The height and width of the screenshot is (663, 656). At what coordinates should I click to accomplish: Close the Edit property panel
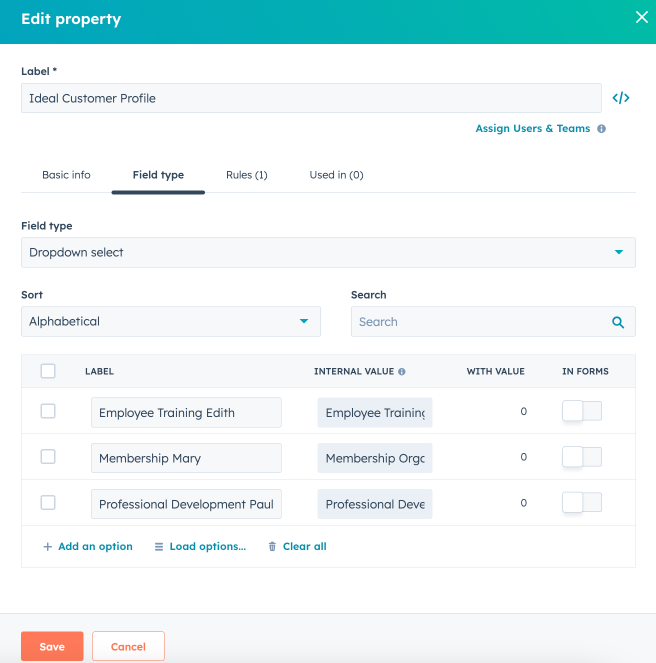click(x=641, y=17)
